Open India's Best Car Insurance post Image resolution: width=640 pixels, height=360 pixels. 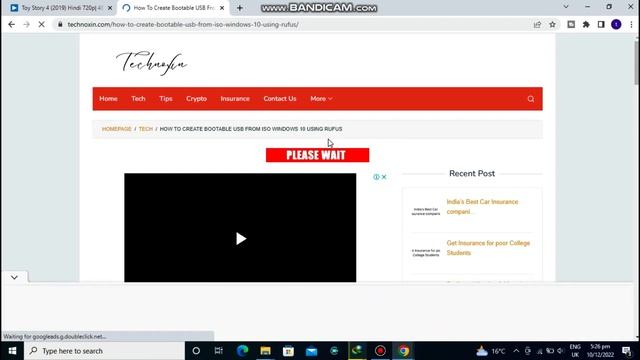point(482,207)
